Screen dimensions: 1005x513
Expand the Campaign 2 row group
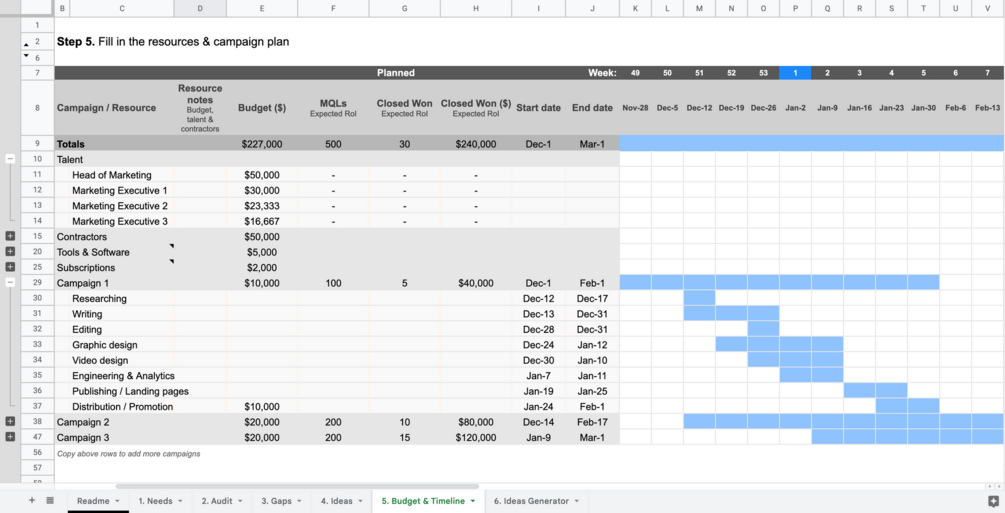(x=10, y=421)
